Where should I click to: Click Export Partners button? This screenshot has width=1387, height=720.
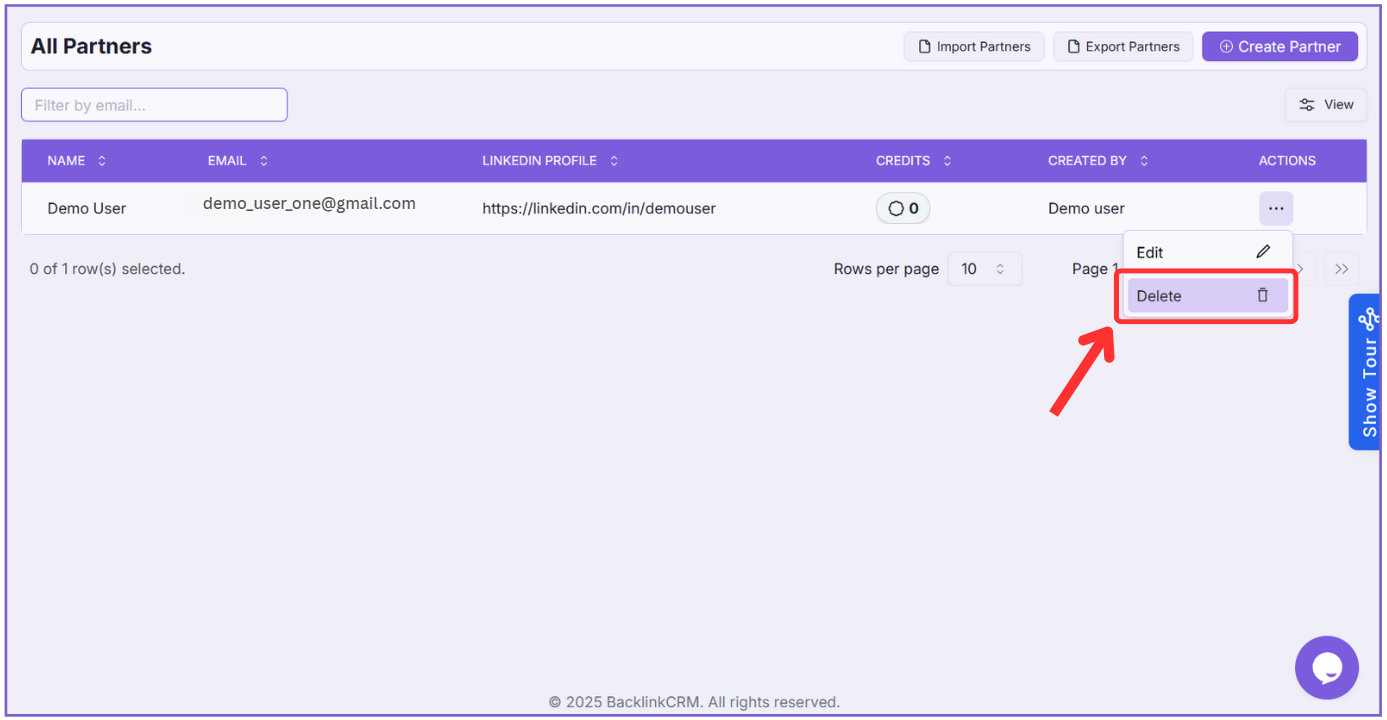click(1122, 46)
